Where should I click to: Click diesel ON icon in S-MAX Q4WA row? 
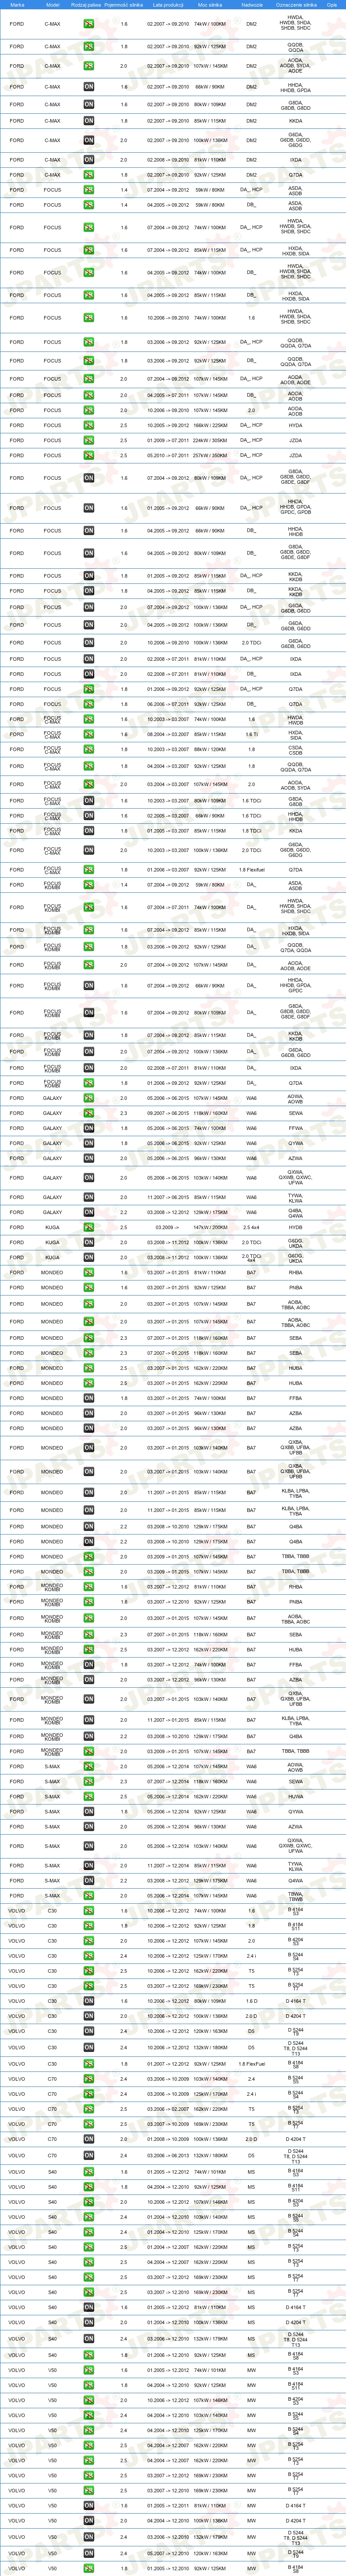[x=89, y=1880]
